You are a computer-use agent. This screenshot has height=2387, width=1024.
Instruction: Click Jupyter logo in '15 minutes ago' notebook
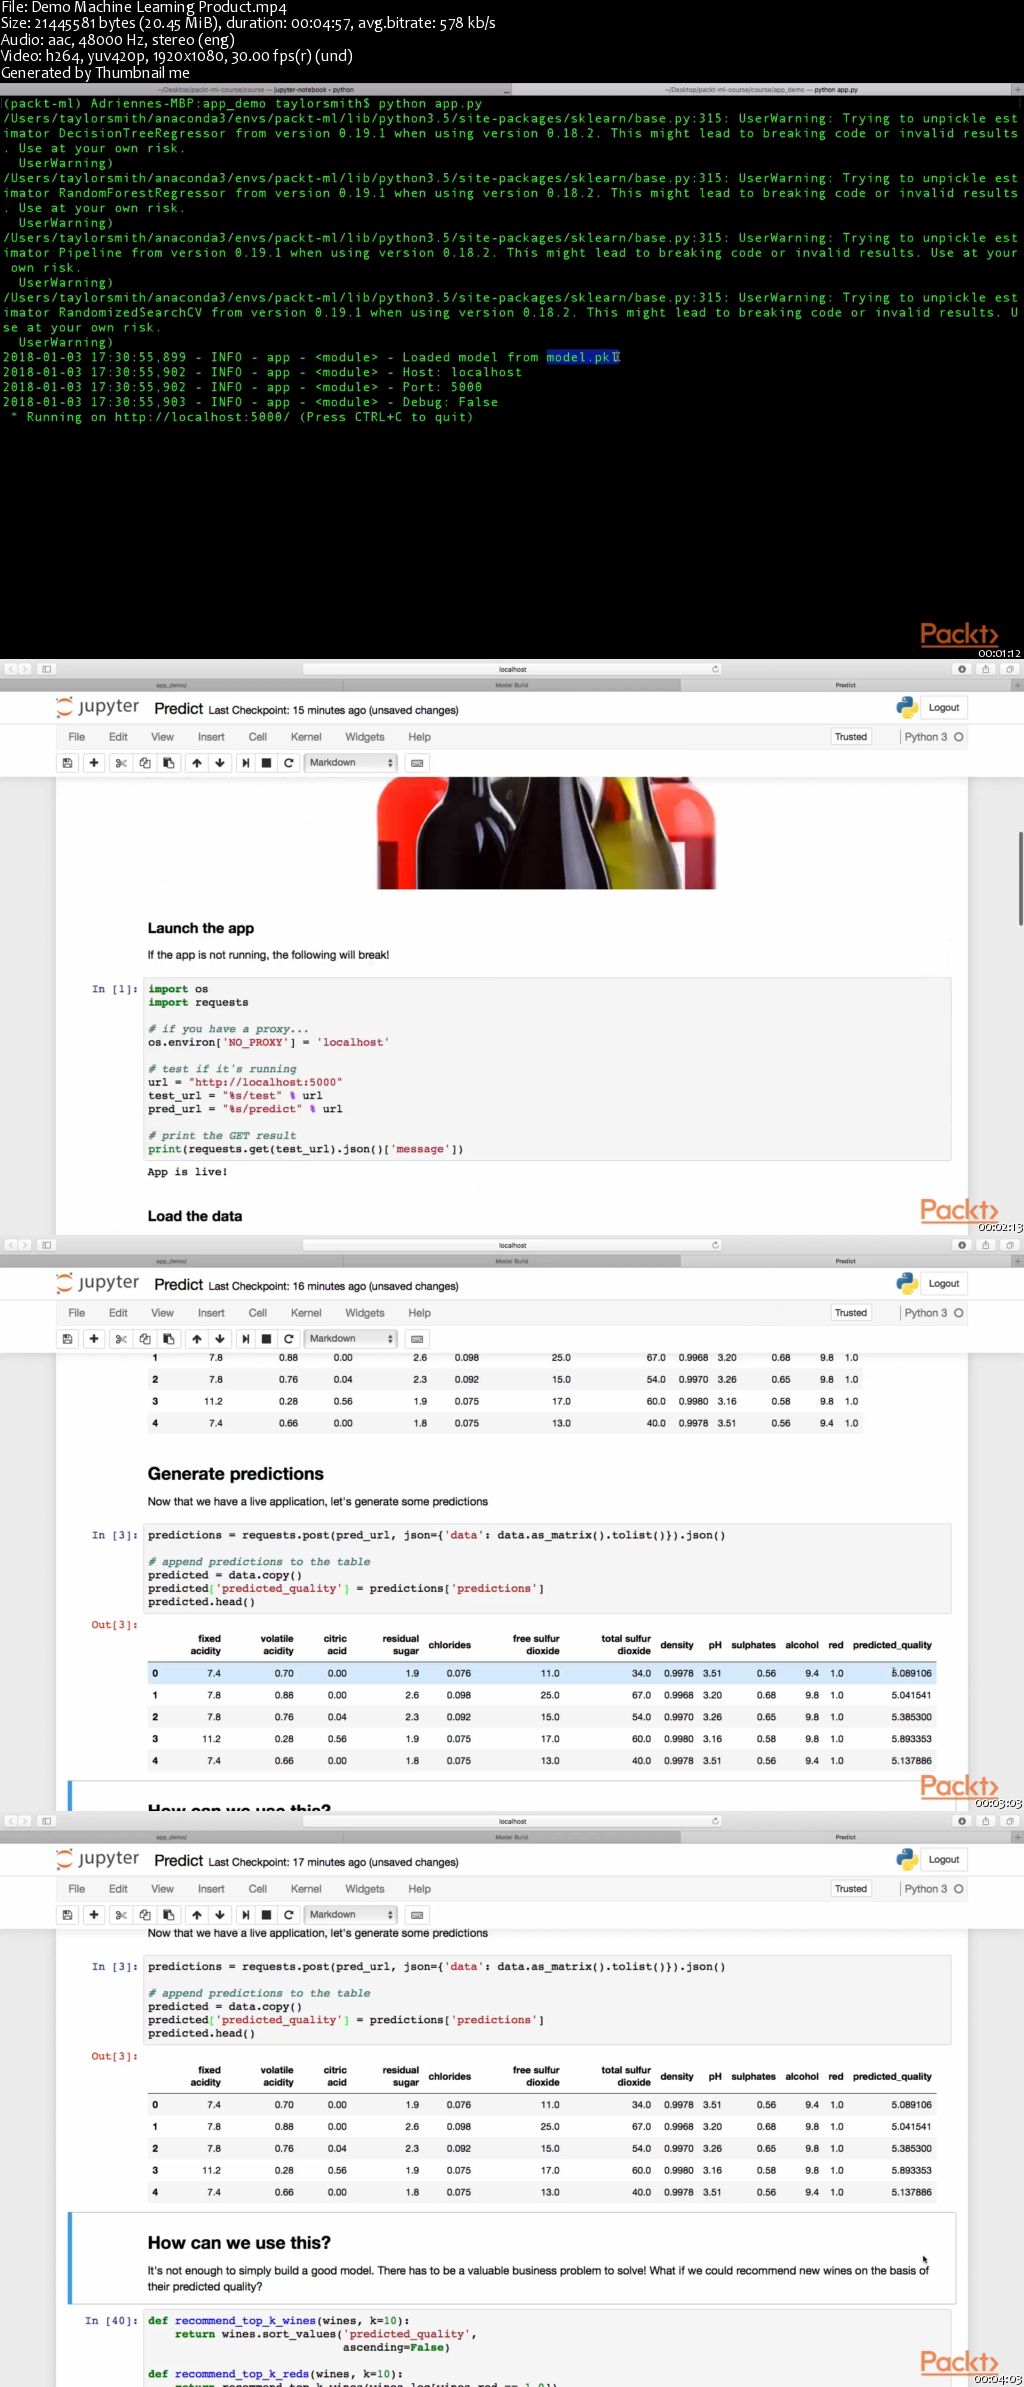[x=98, y=707]
